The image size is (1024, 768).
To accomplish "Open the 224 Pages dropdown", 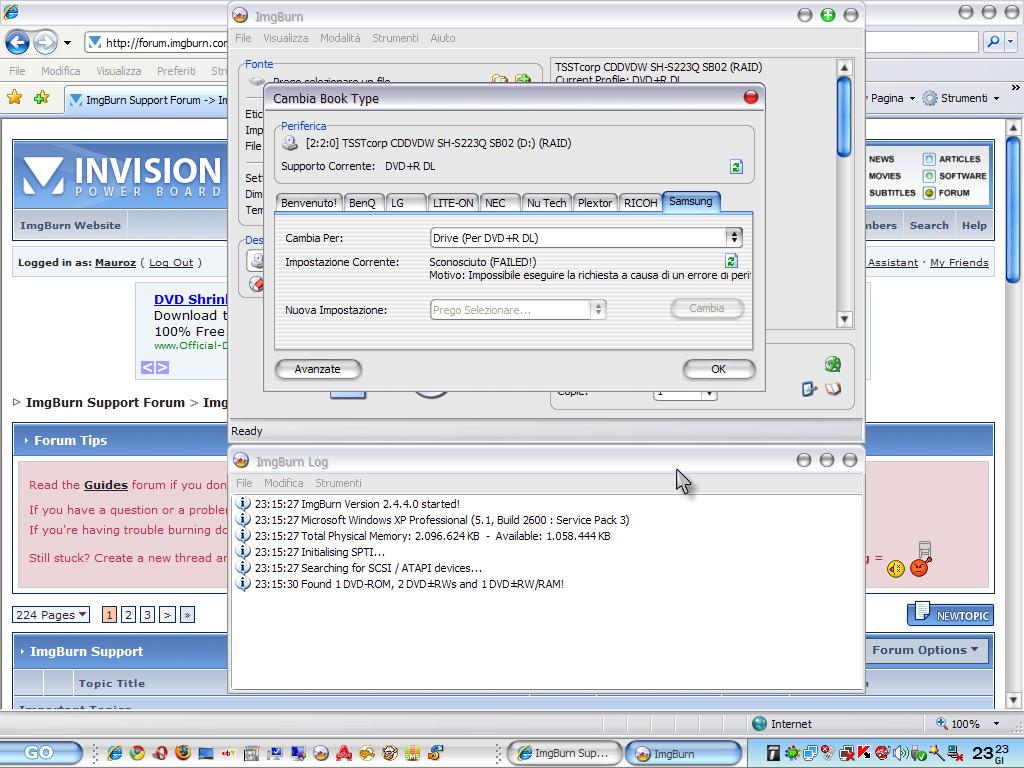I will click(51, 615).
